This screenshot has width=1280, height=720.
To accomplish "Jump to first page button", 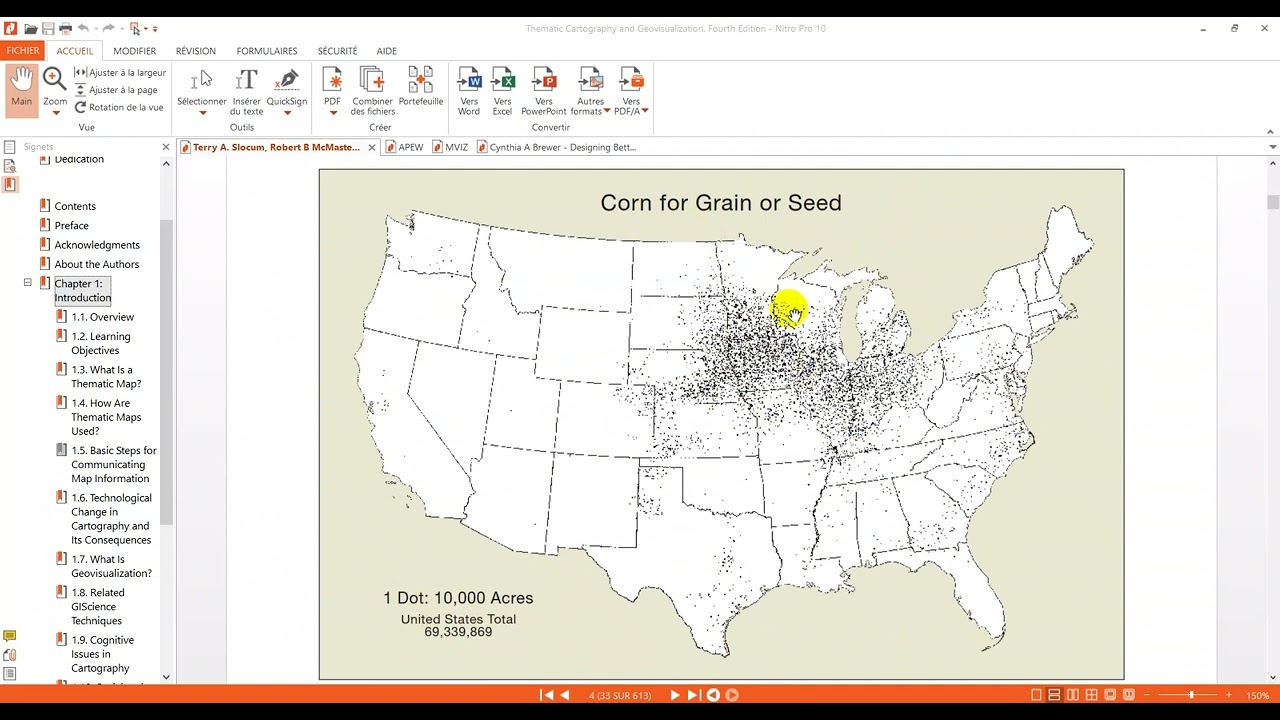I will pos(546,695).
